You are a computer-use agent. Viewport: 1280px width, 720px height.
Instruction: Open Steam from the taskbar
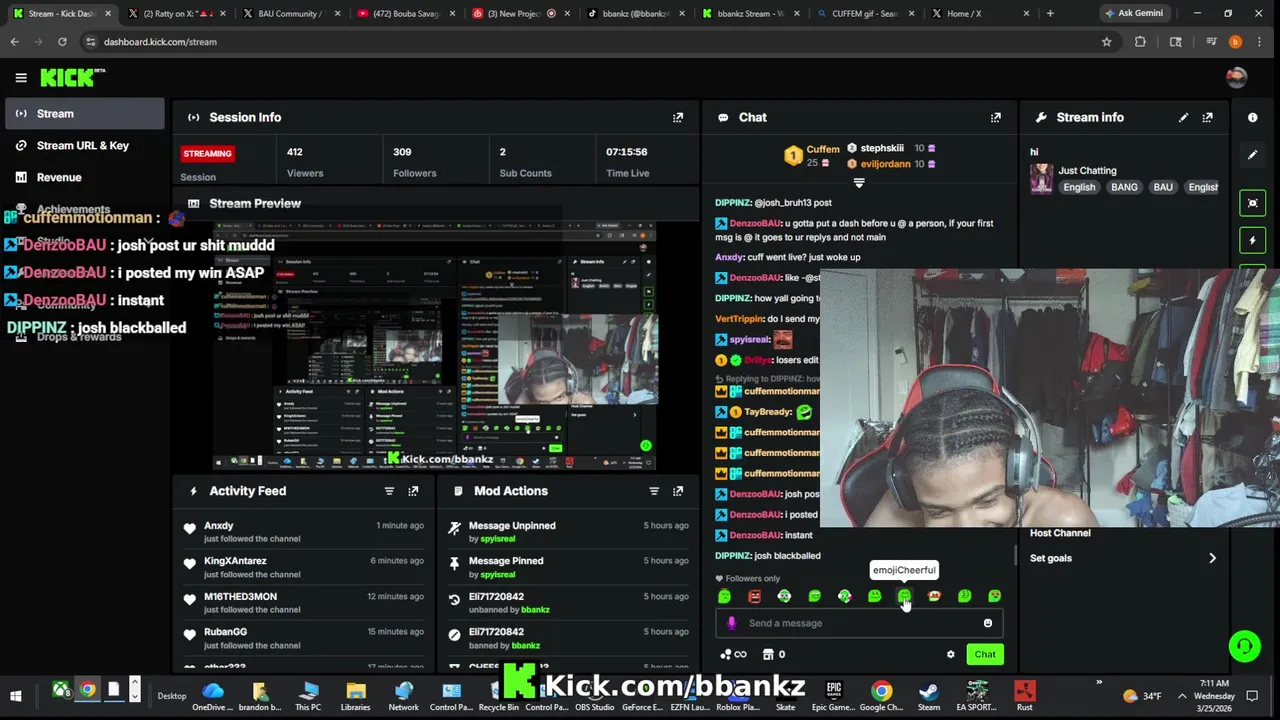click(x=929, y=695)
